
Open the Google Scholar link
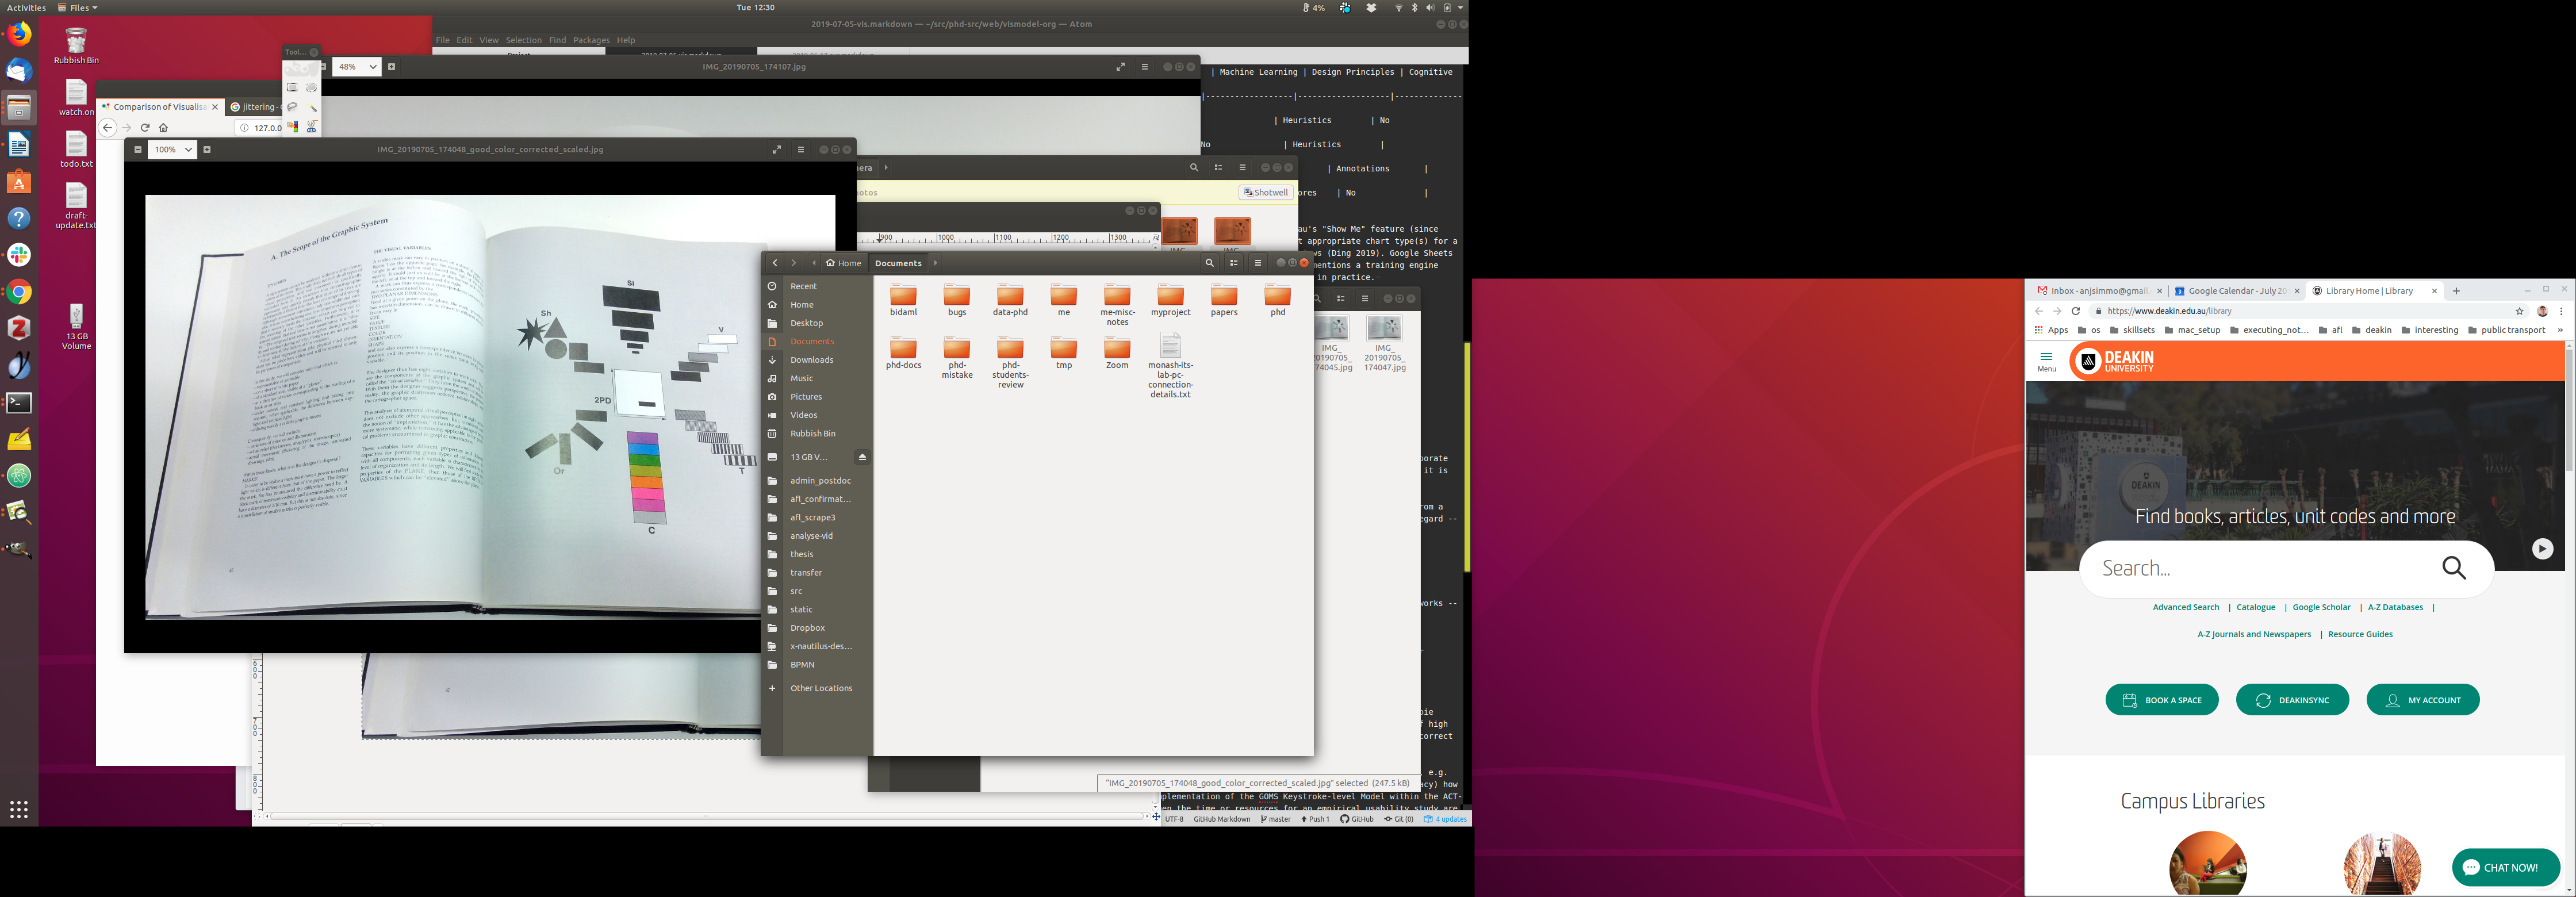pyautogui.click(x=2321, y=607)
